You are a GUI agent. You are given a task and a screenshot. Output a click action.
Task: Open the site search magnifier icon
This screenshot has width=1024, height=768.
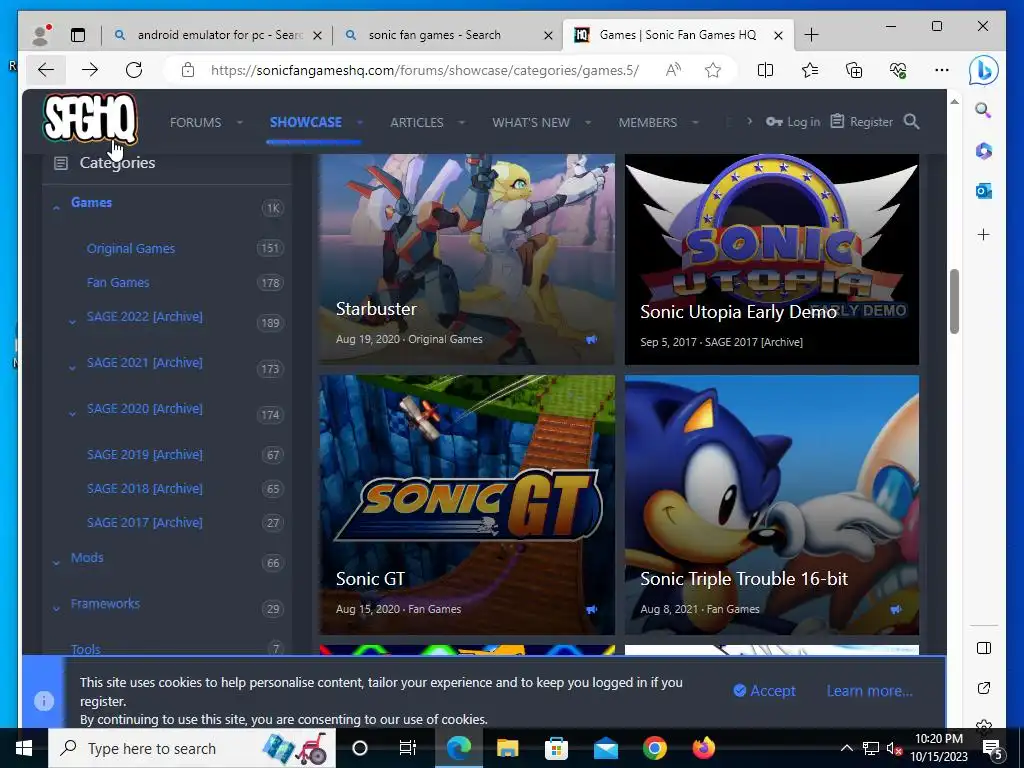tap(912, 121)
